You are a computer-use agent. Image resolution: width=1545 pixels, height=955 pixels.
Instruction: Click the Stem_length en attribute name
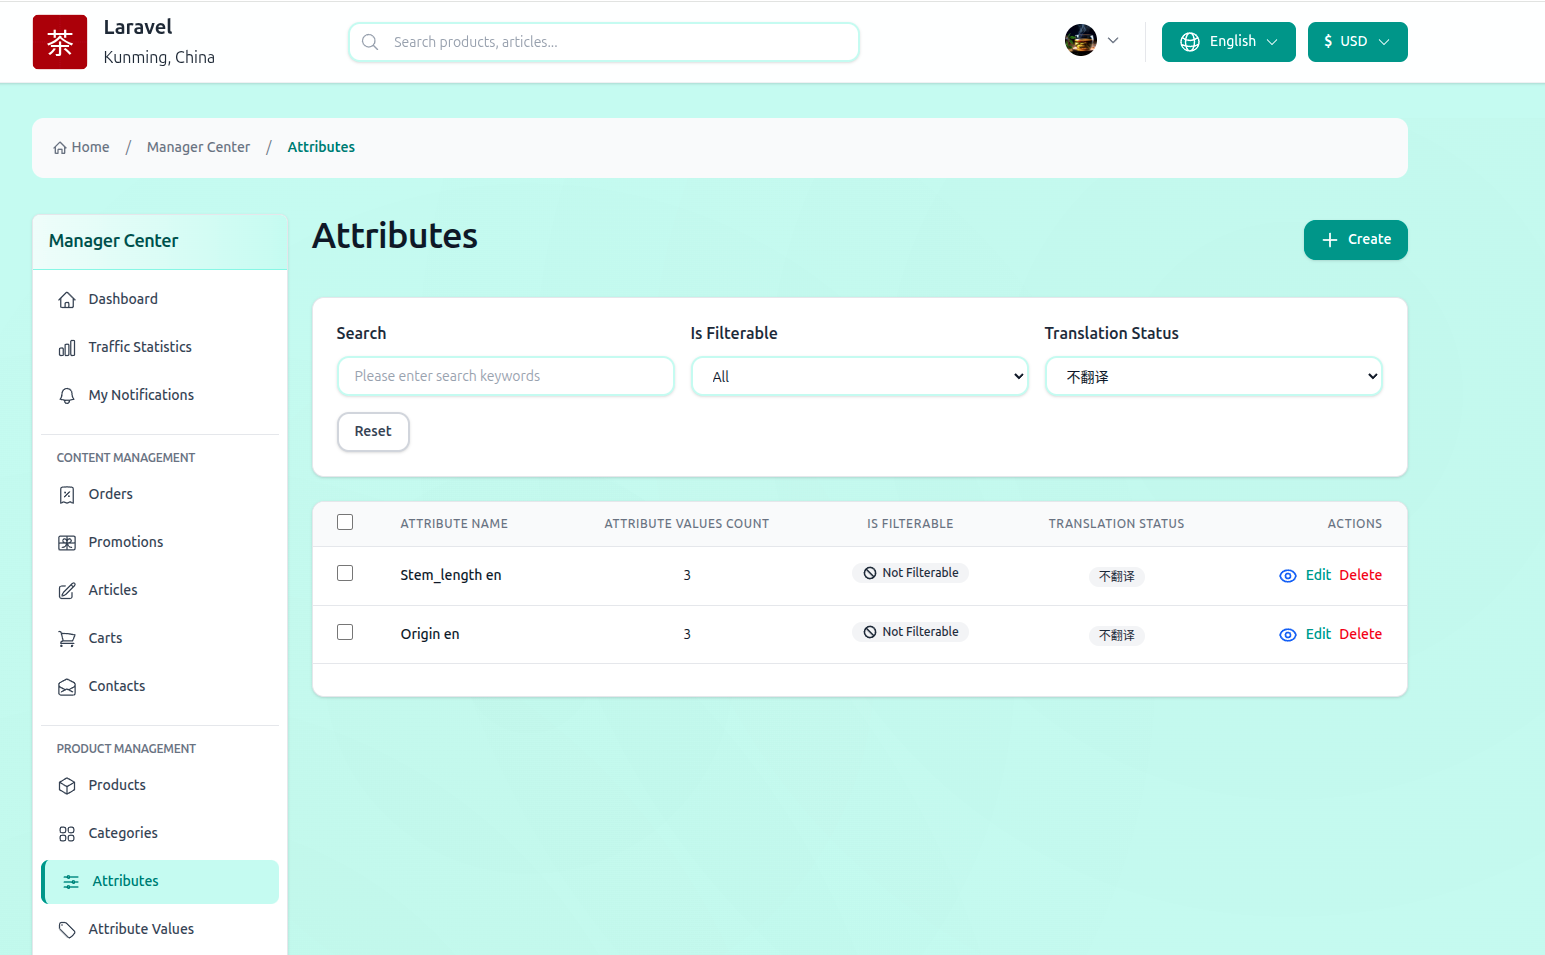451,575
